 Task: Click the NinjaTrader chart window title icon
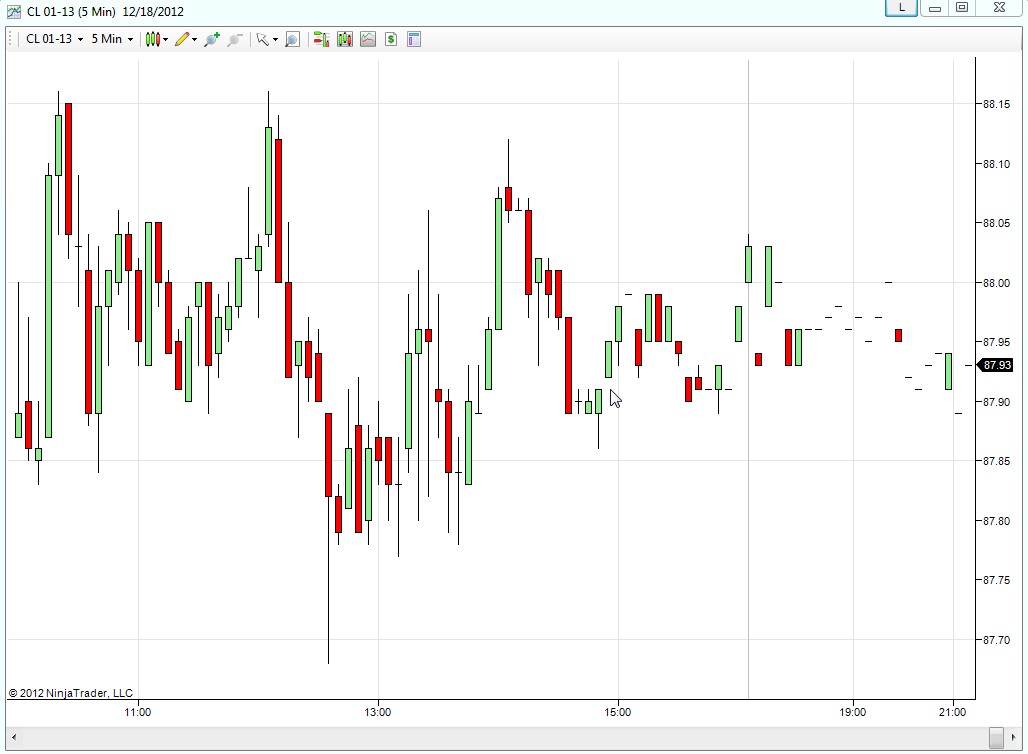coord(13,11)
